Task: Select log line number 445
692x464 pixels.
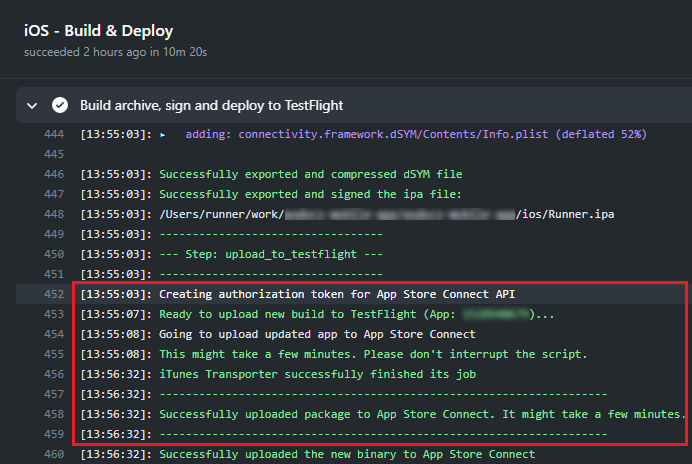Action: point(54,154)
